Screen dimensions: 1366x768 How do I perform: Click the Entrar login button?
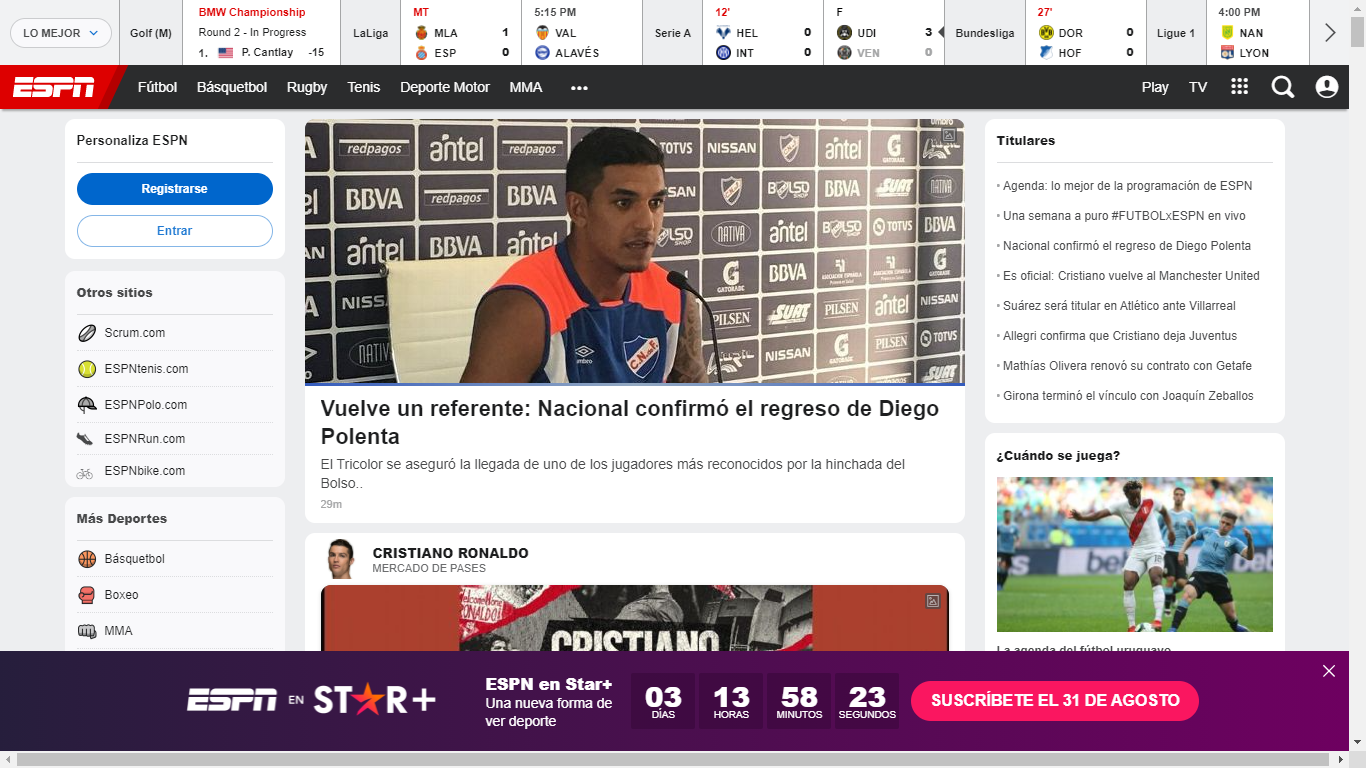tap(175, 231)
